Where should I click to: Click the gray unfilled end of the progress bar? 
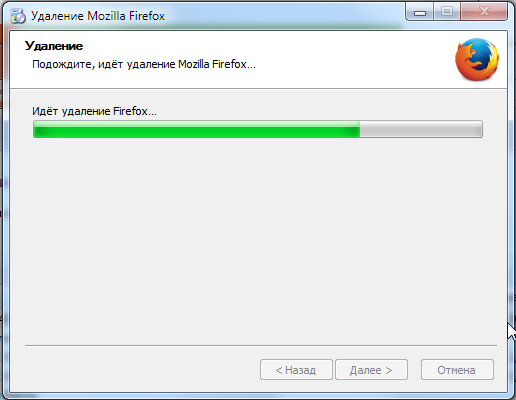click(x=421, y=129)
